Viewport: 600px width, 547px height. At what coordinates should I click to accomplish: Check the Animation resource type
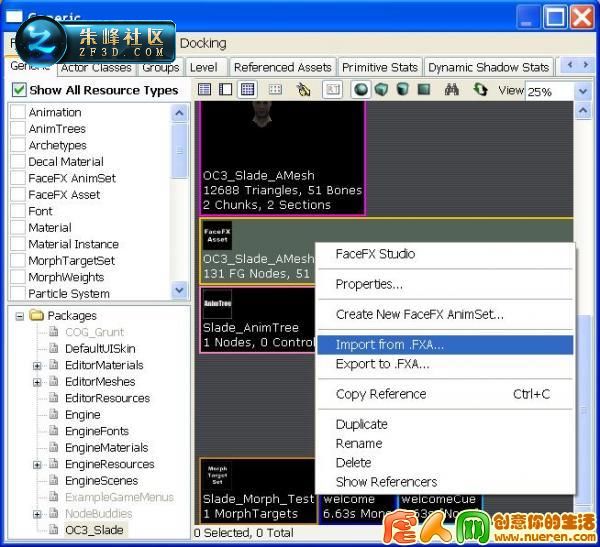(x=18, y=112)
